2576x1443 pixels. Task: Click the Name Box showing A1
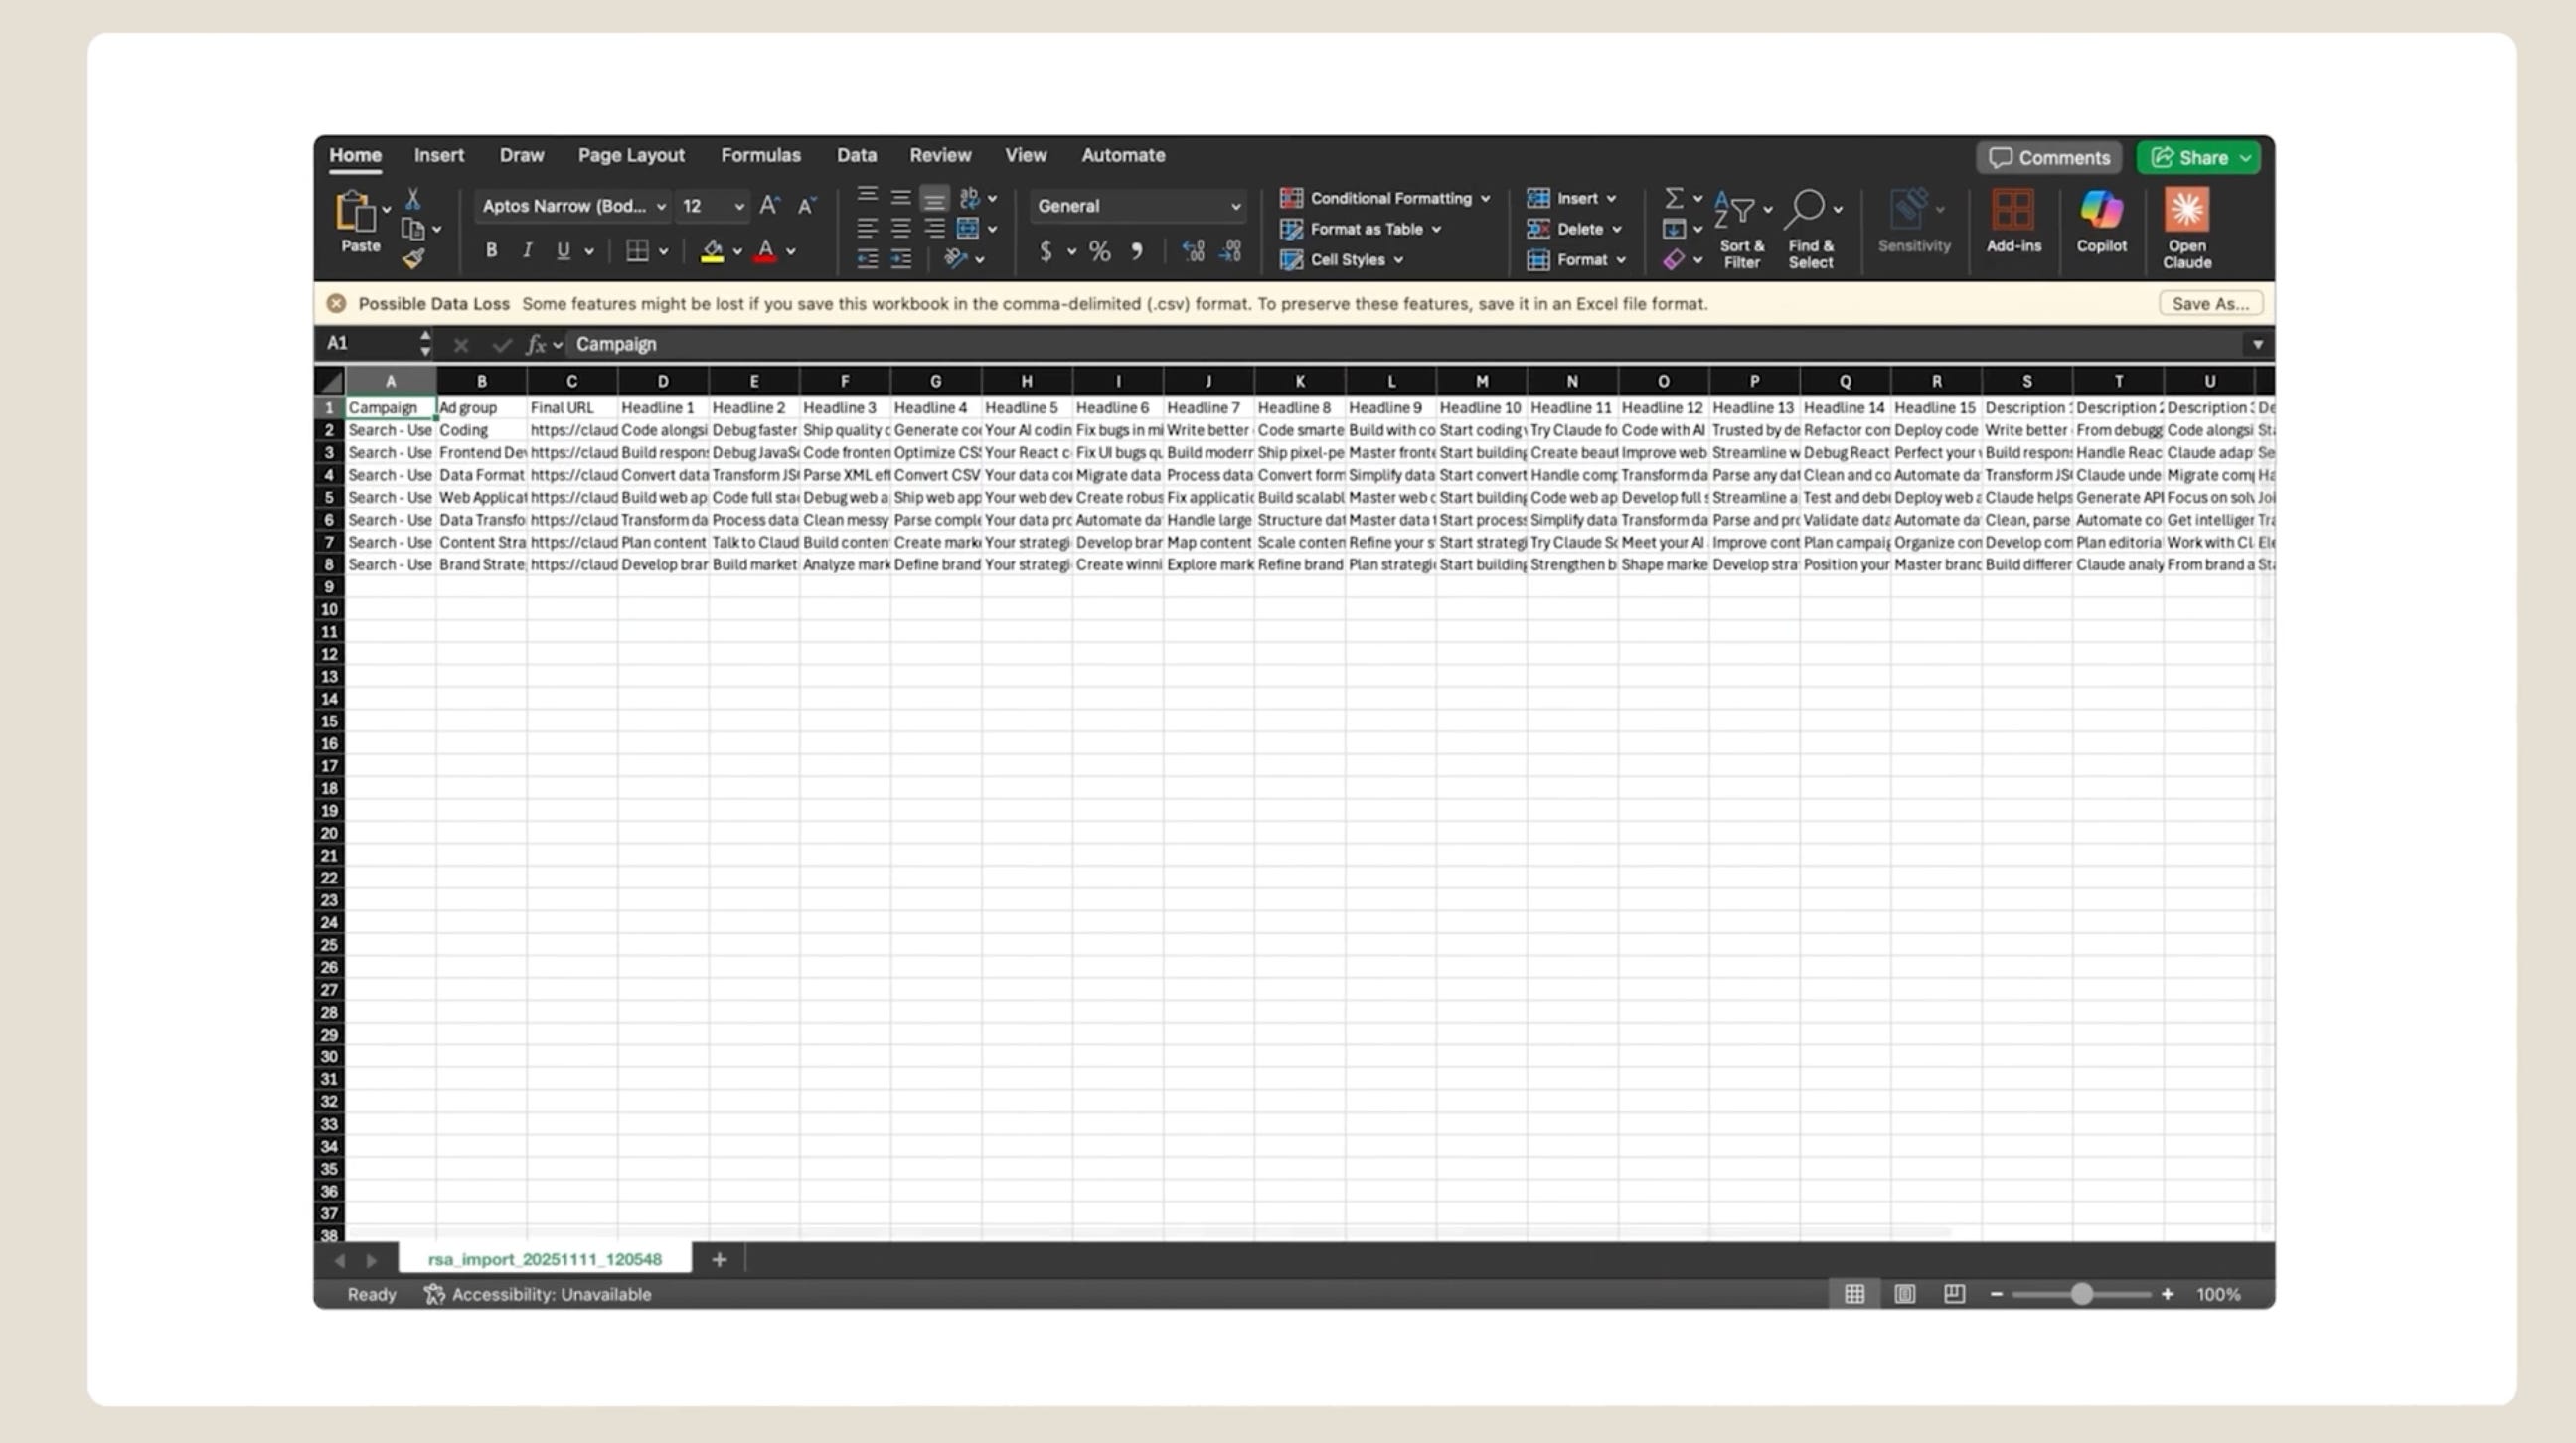(x=367, y=343)
